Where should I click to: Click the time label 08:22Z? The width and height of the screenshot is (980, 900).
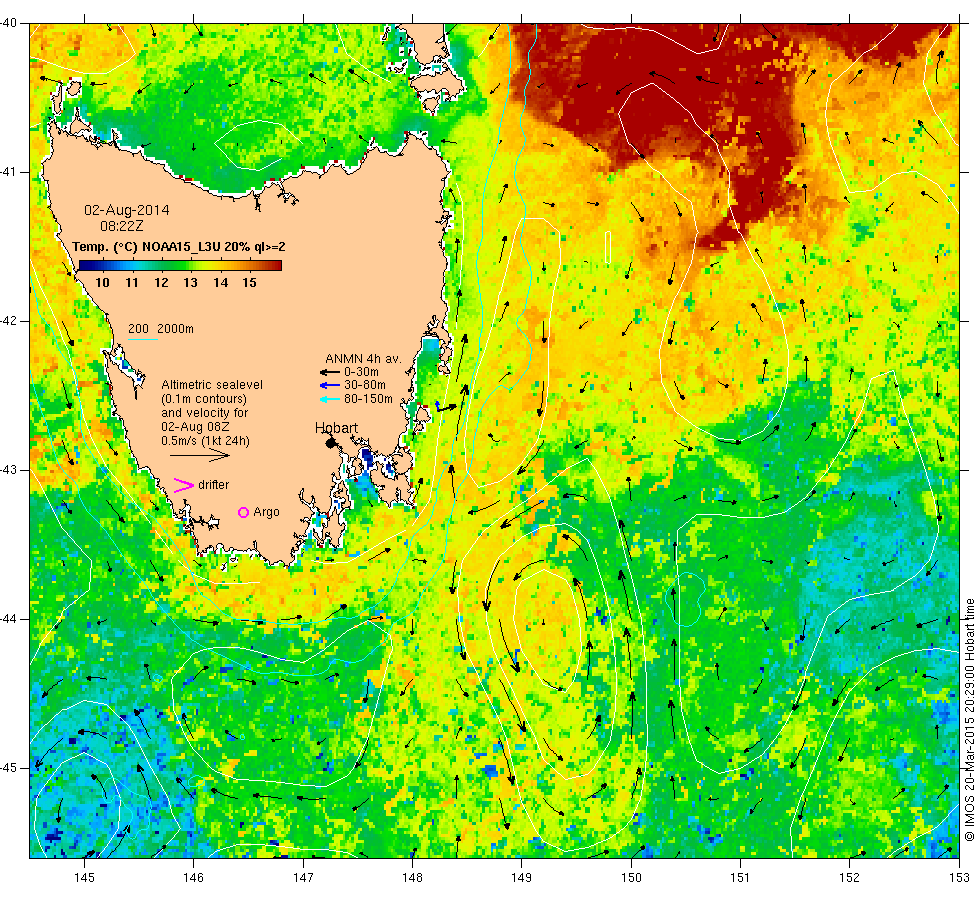point(121,226)
